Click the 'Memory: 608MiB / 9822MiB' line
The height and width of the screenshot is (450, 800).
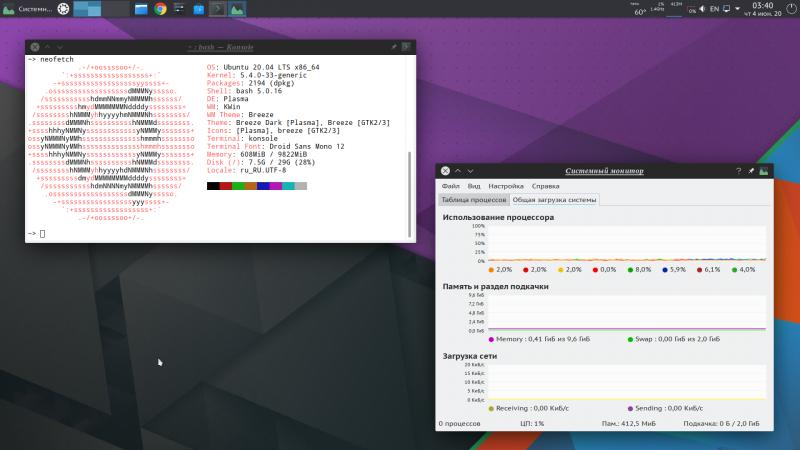click(257, 154)
